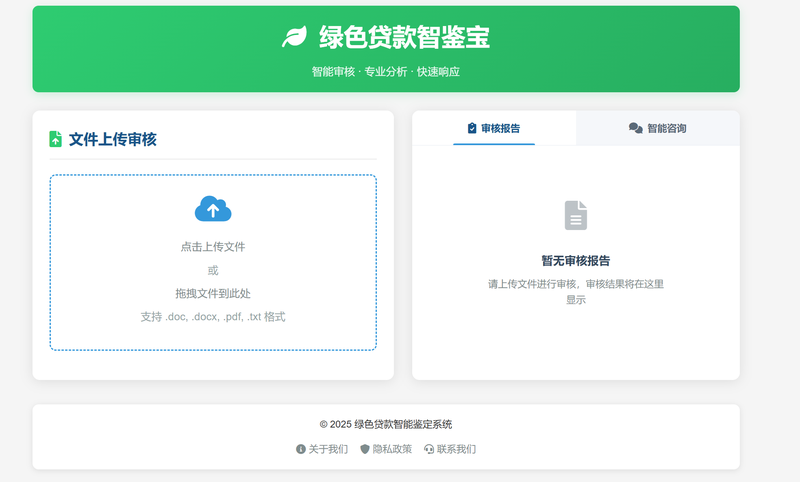Click the chat bubbles icon on 智能咨询 tab
The width and height of the screenshot is (800, 482).
635,128
